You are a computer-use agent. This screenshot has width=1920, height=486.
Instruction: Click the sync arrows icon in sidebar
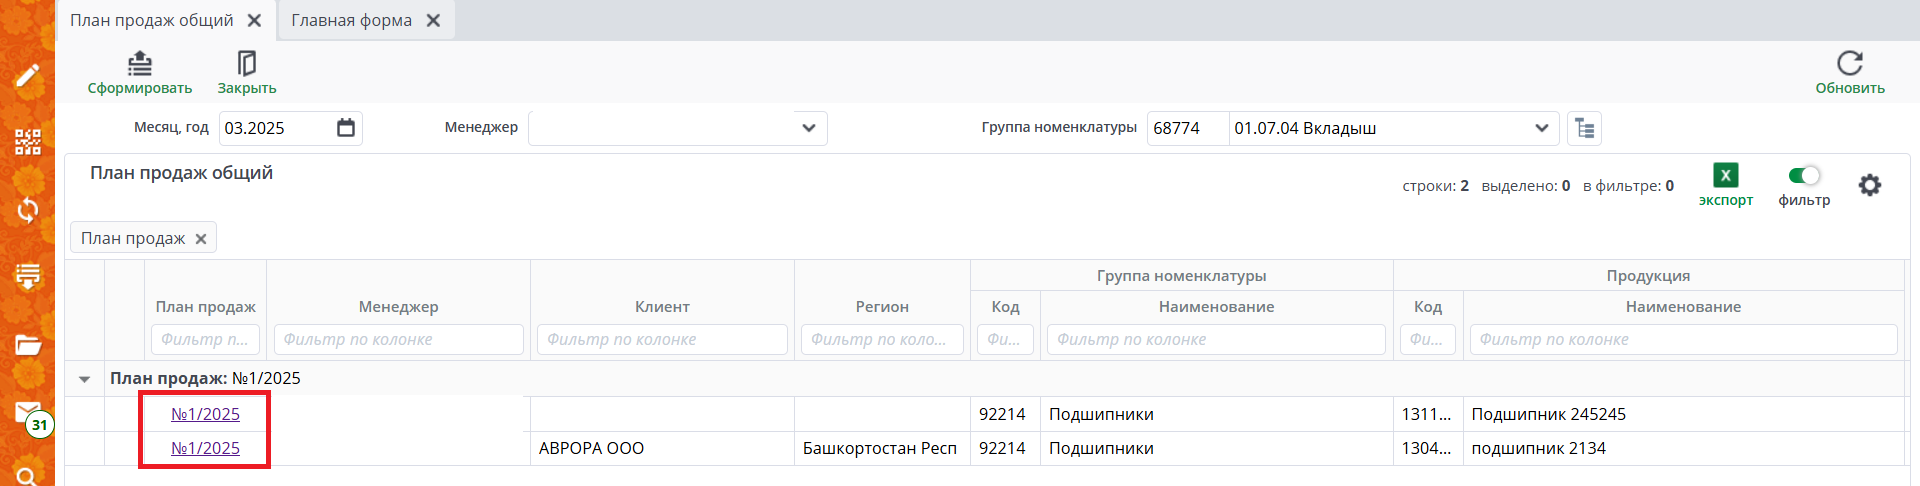point(27,209)
